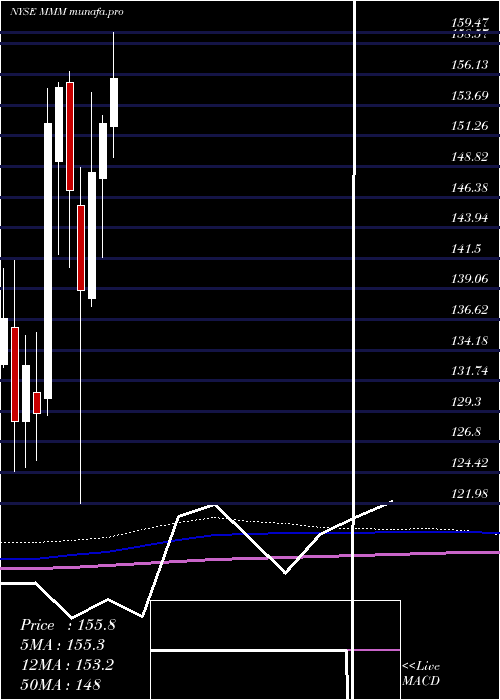The width and height of the screenshot is (500, 700).
Task: Select the 151.26 price axis label
Action: coord(470,126)
